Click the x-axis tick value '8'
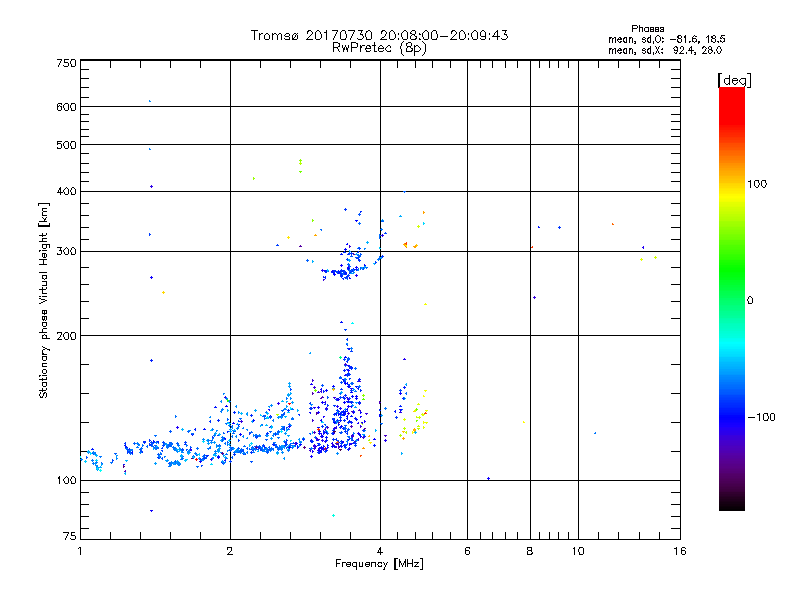Screen dimensions: 800x600 [530, 551]
